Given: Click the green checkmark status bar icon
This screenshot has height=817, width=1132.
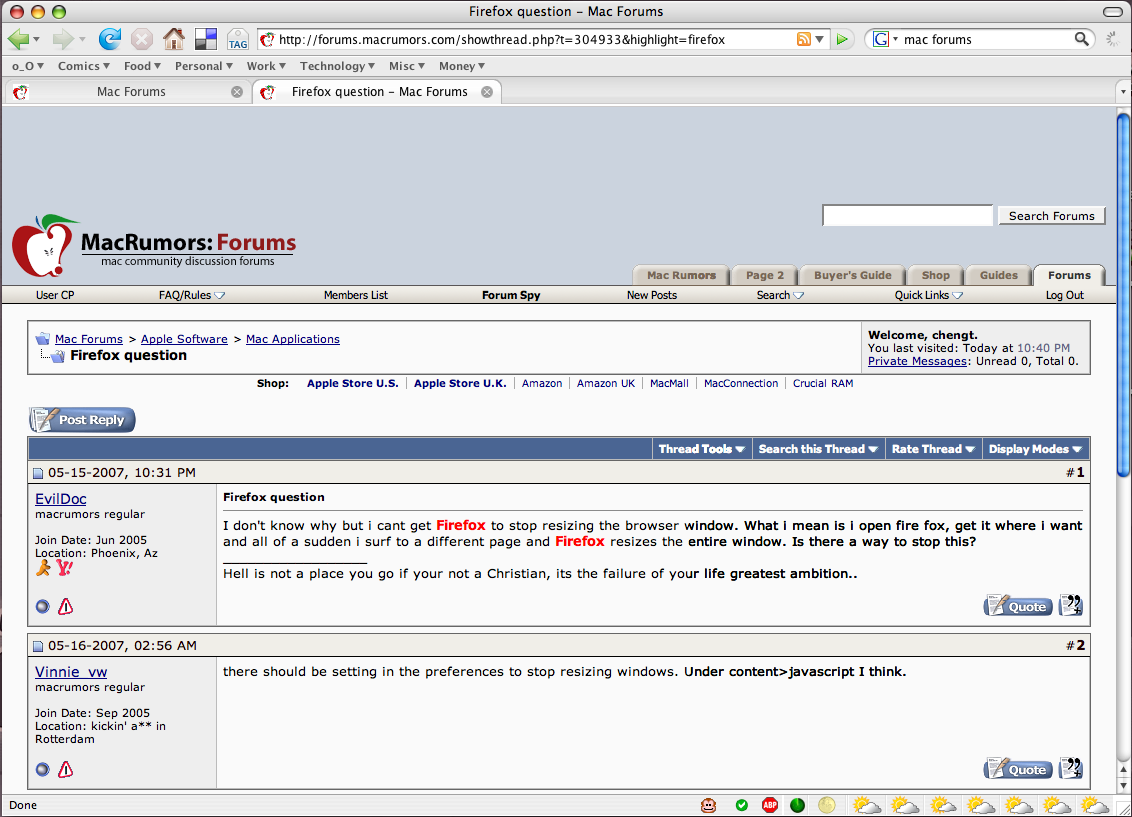Looking at the screenshot, I should click(x=741, y=805).
